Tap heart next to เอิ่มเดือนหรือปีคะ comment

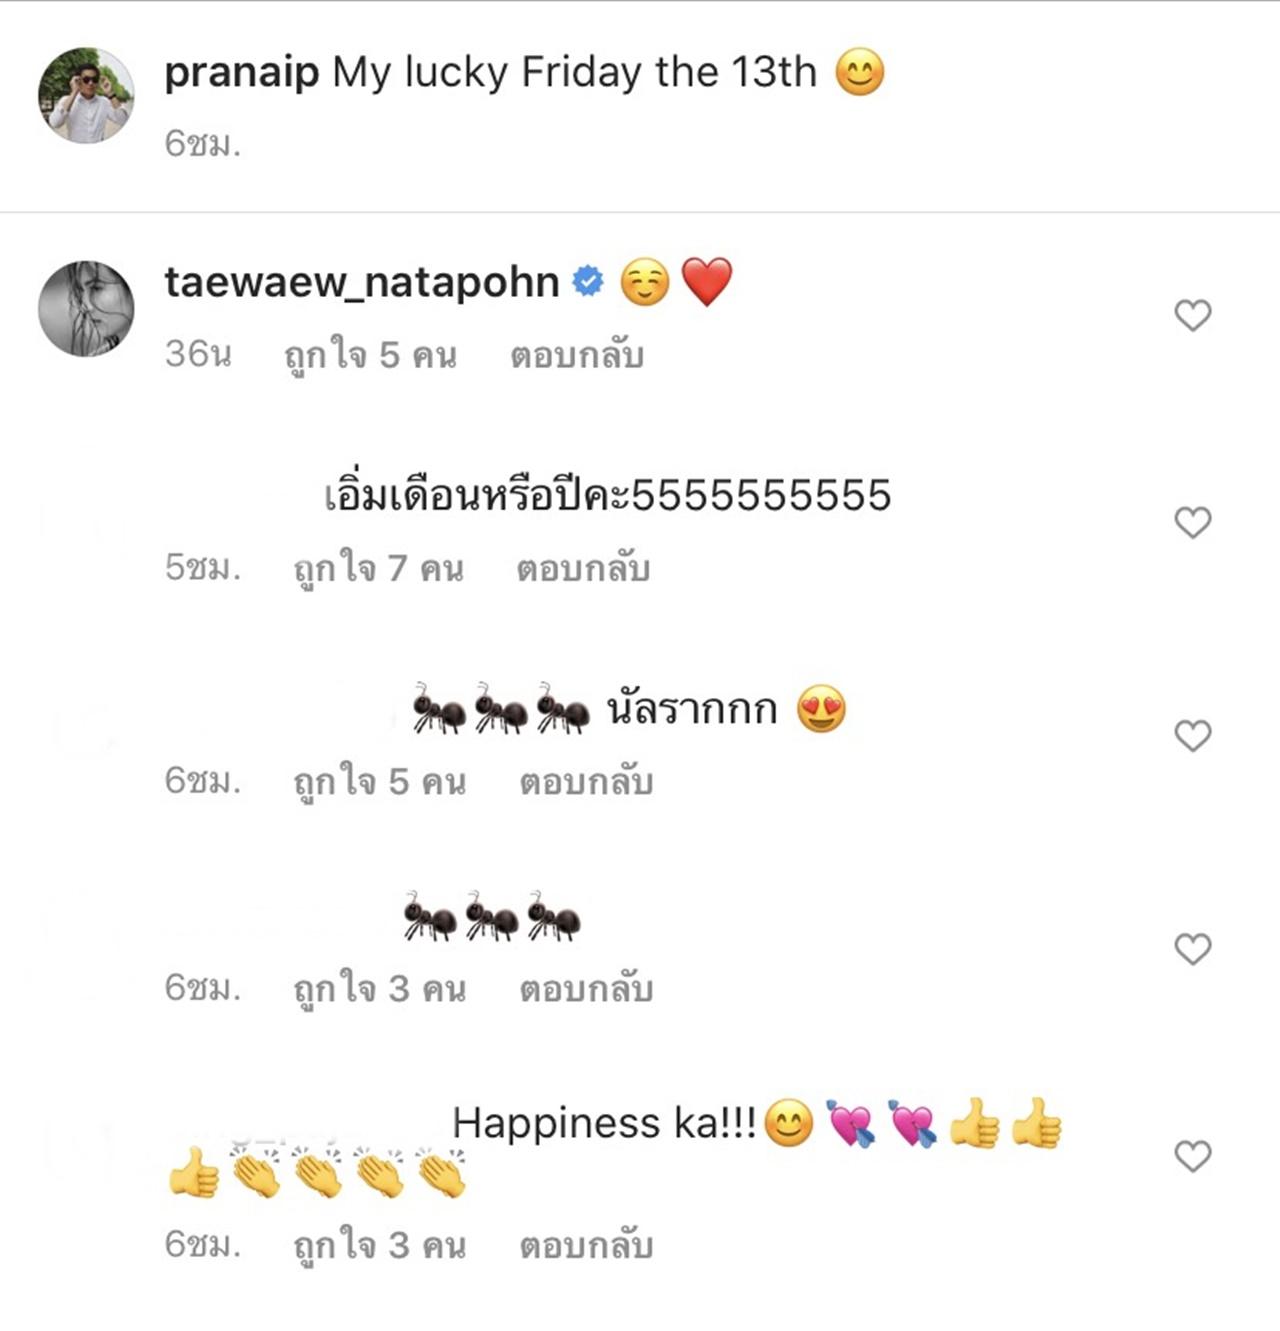click(1192, 522)
